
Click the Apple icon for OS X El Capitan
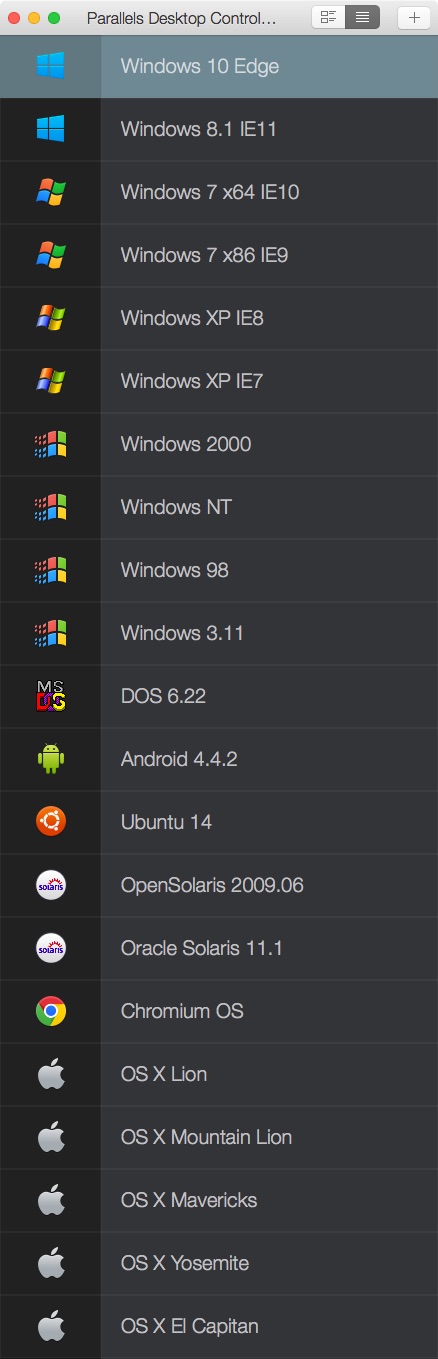pos(50,1326)
